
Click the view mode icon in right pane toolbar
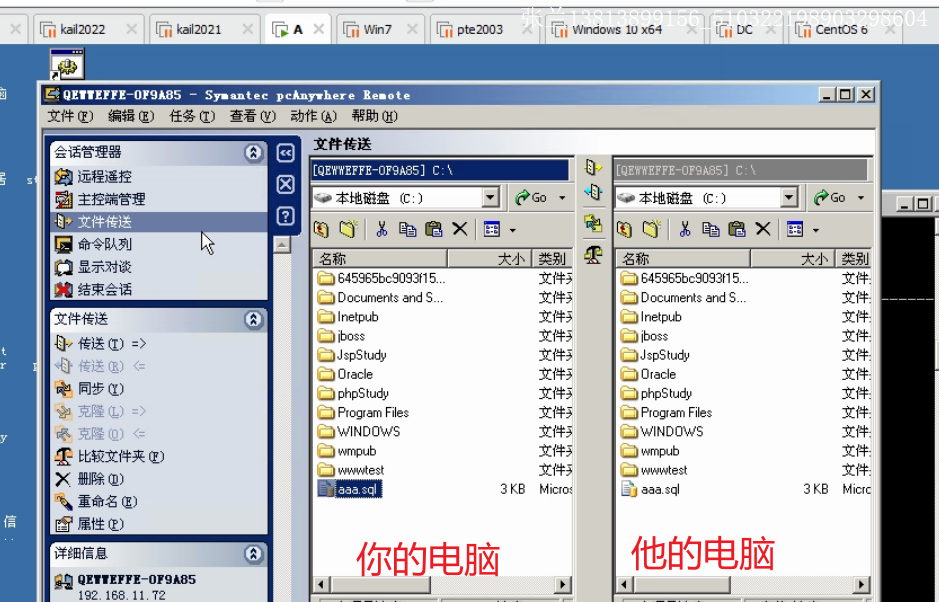[x=795, y=229]
